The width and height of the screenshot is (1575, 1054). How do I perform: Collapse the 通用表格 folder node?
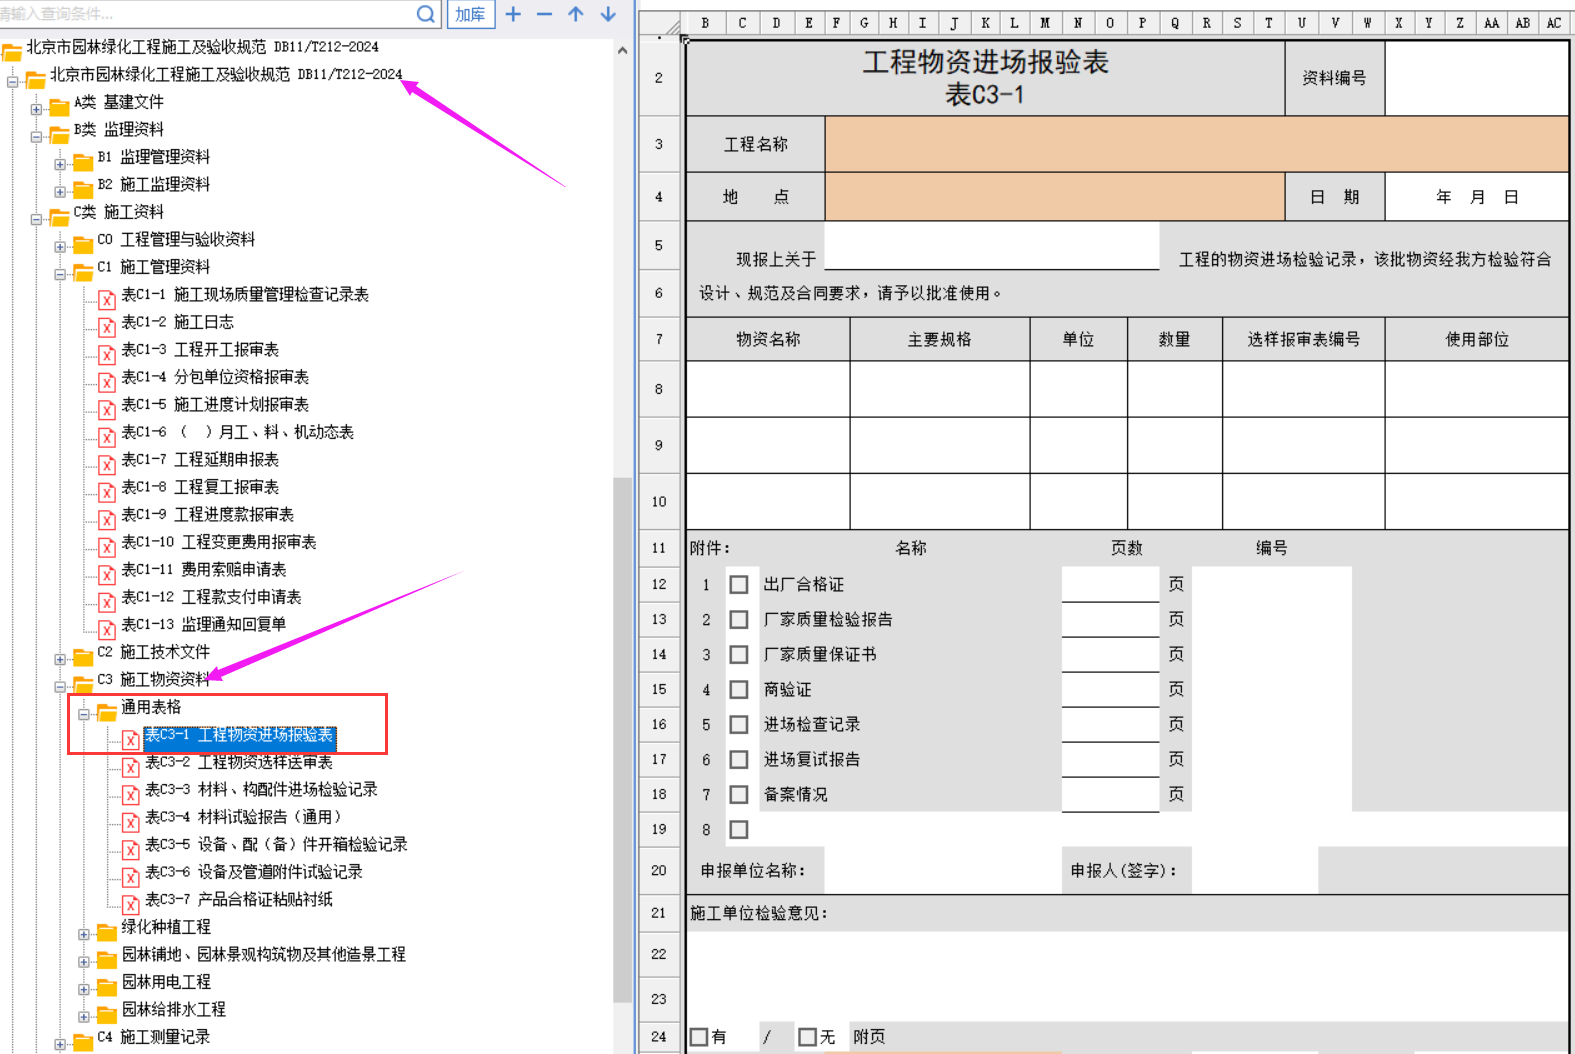pyautogui.click(x=85, y=713)
